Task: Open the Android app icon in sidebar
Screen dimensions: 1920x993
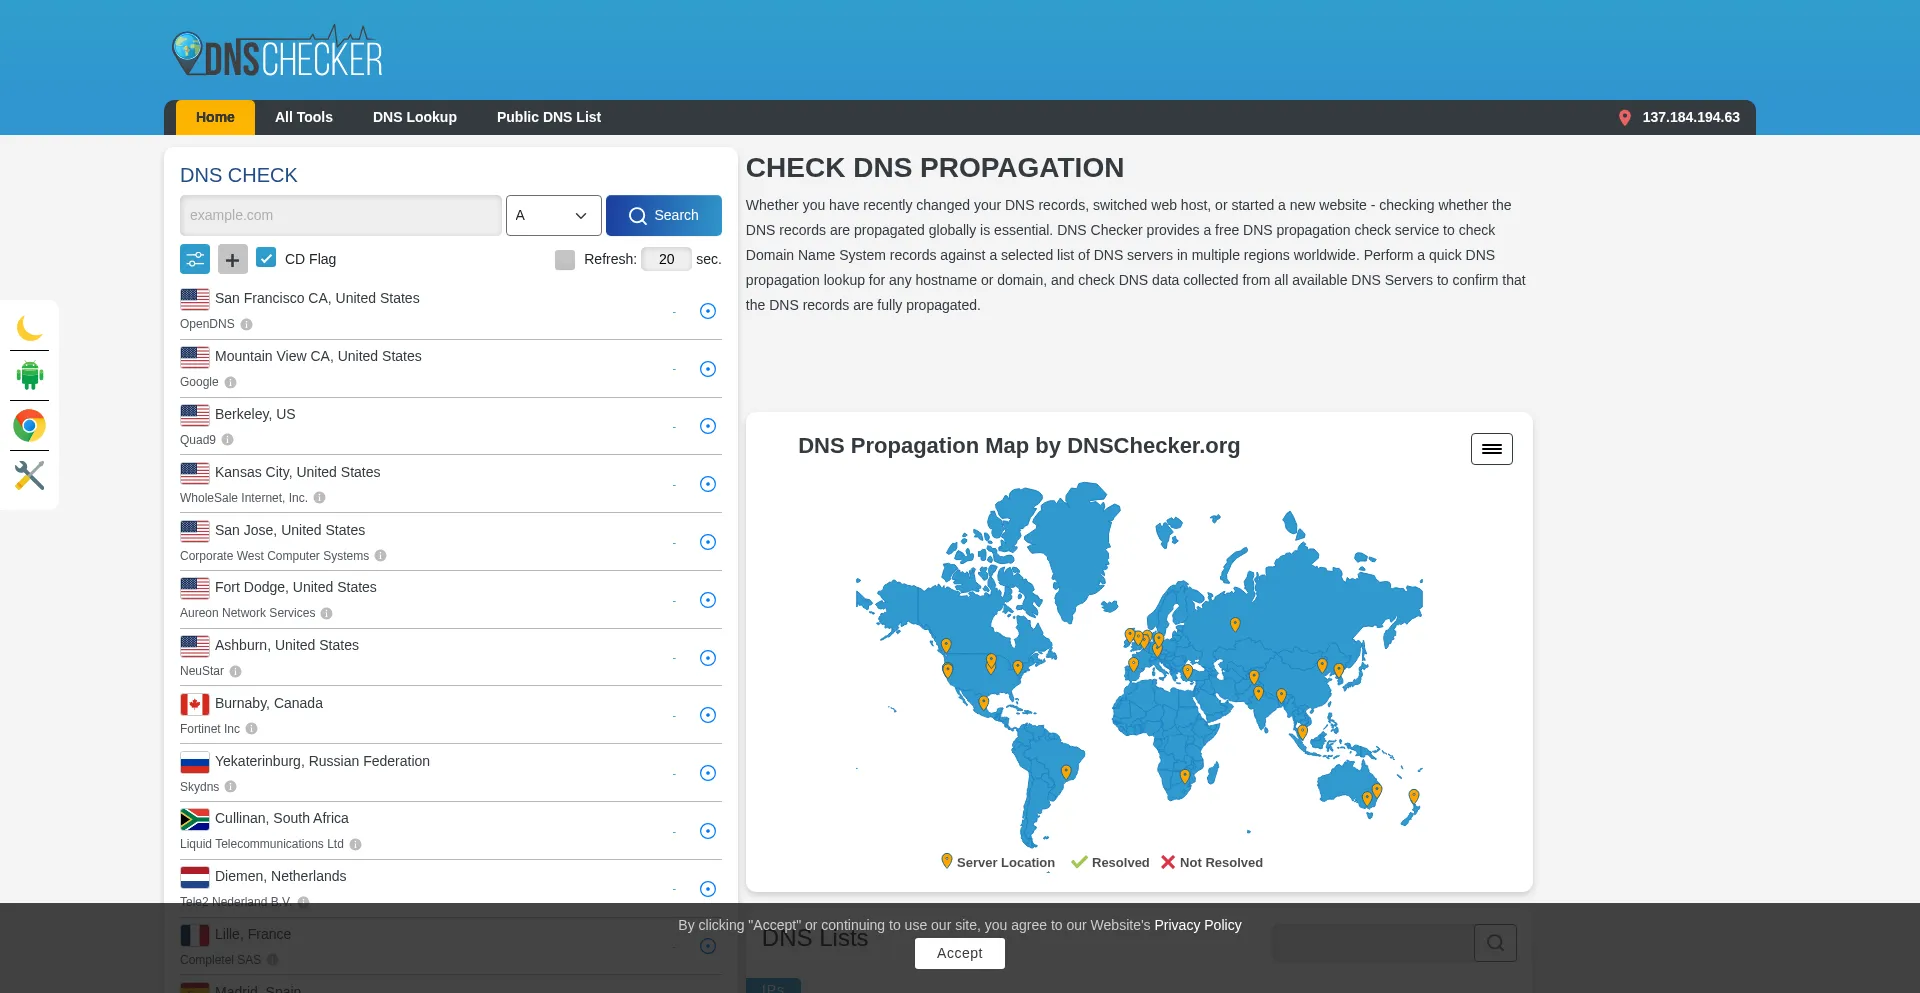Action: coord(29,376)
